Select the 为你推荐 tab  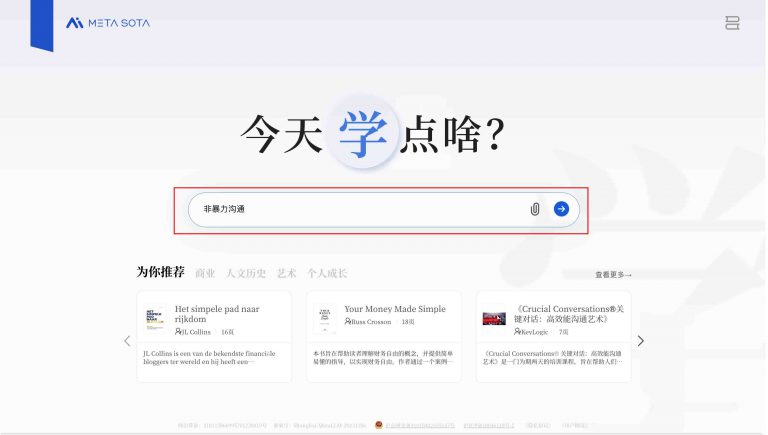tap(160, 272)
